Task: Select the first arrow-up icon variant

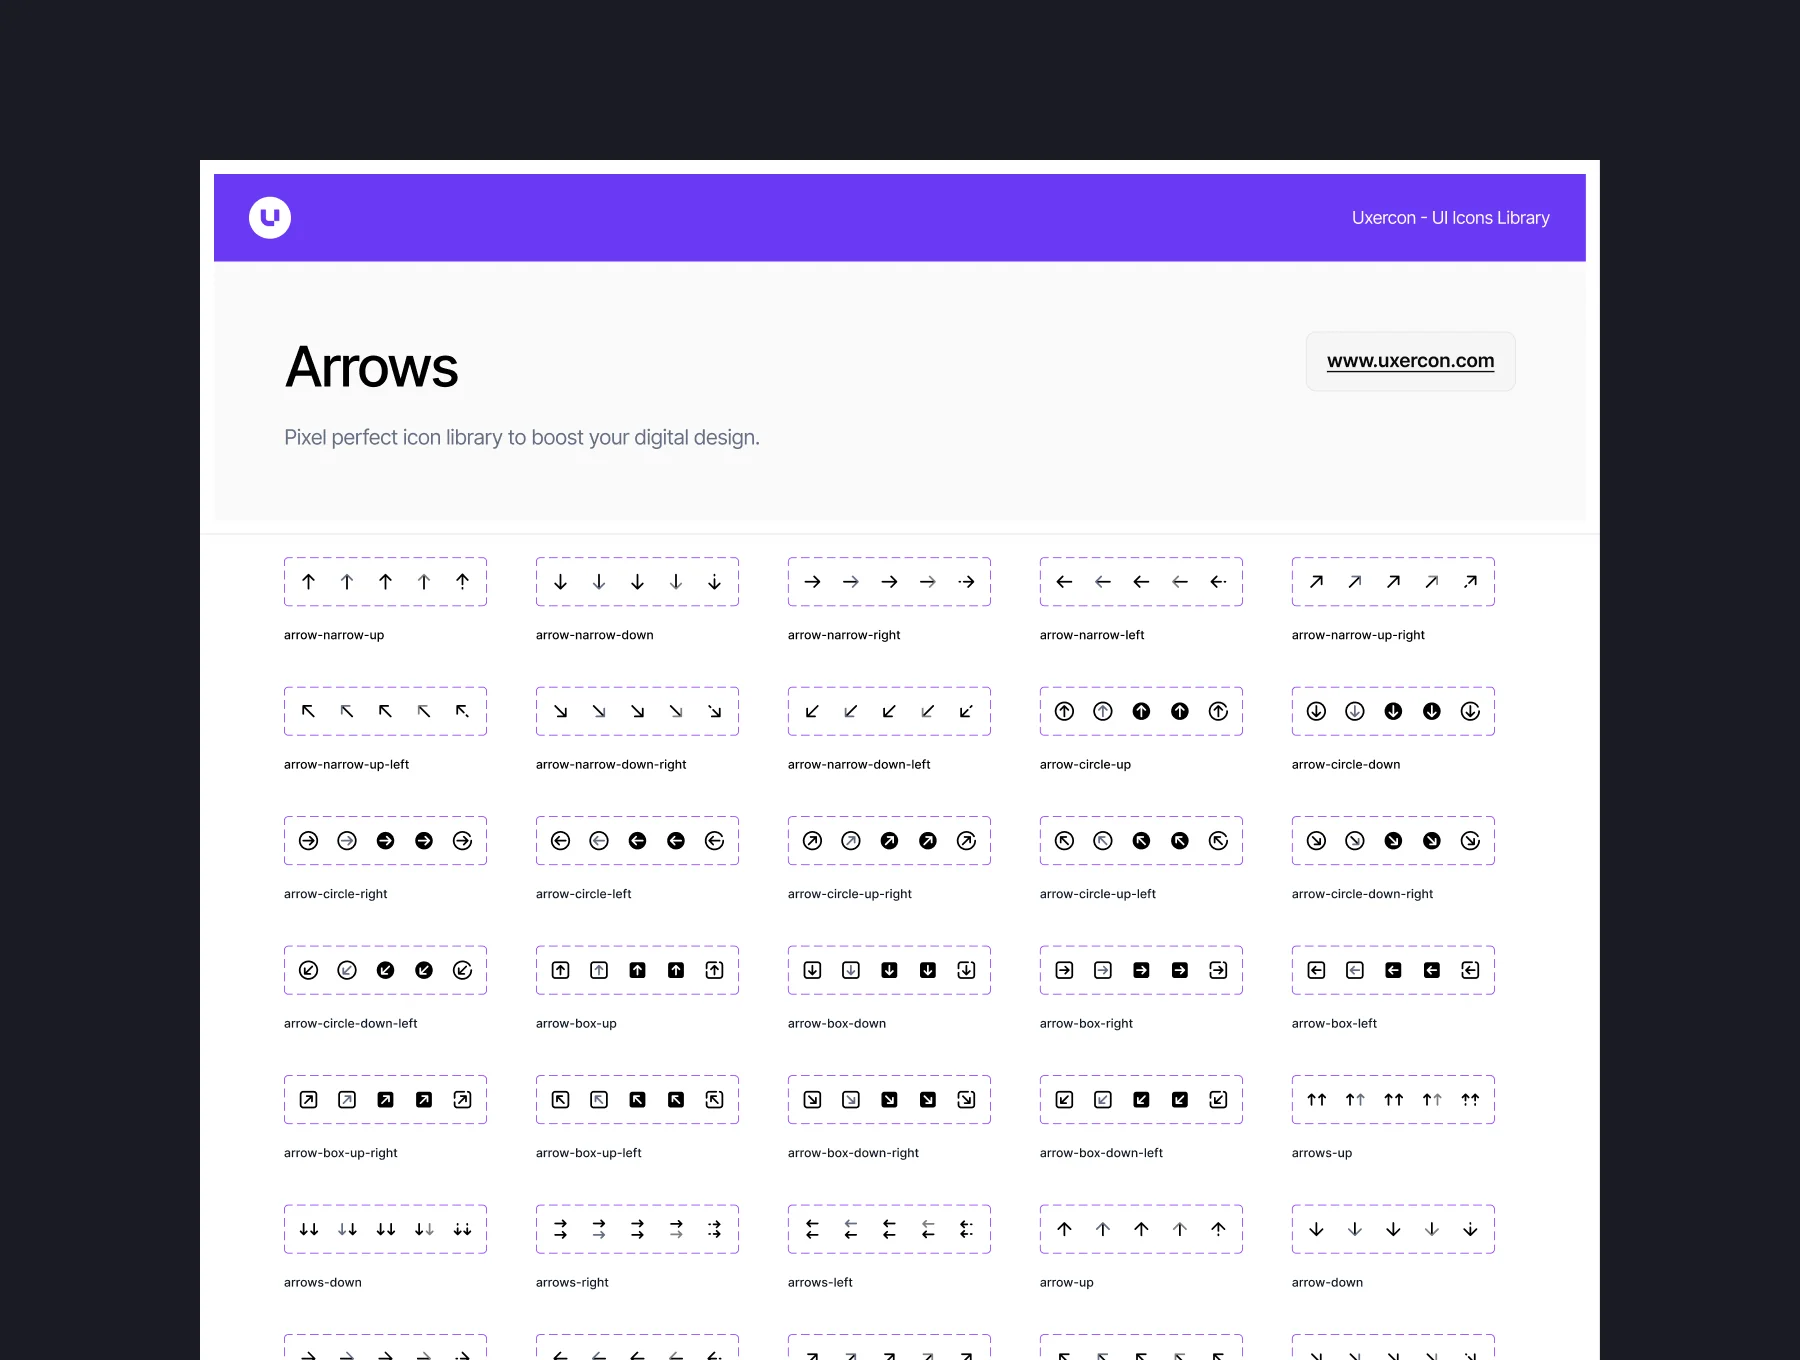Action: tap(1065, 1229)
